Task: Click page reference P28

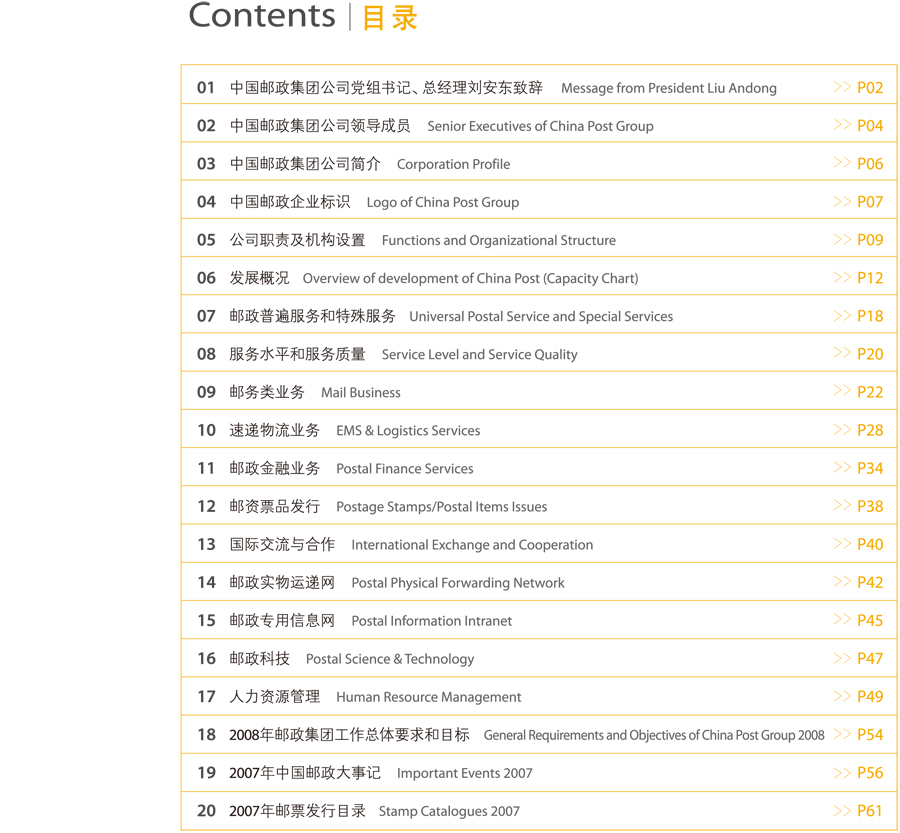Action: coord(870,431)
